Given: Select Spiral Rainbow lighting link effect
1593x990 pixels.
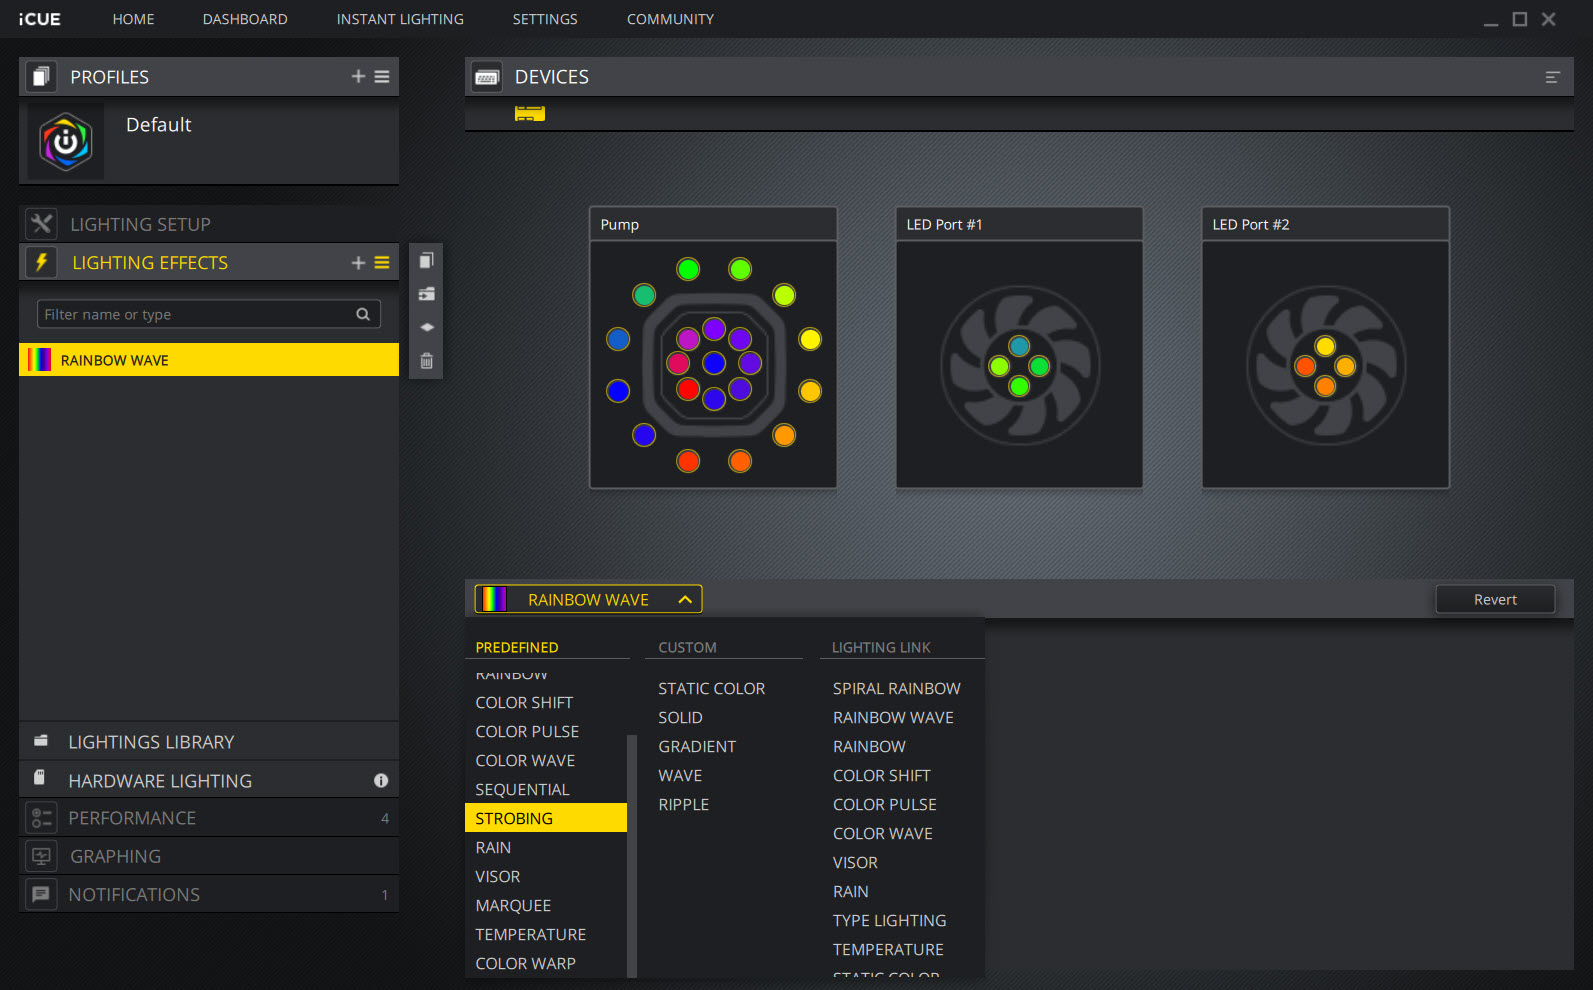Looking at the screenshot, I should pos(896,688).
